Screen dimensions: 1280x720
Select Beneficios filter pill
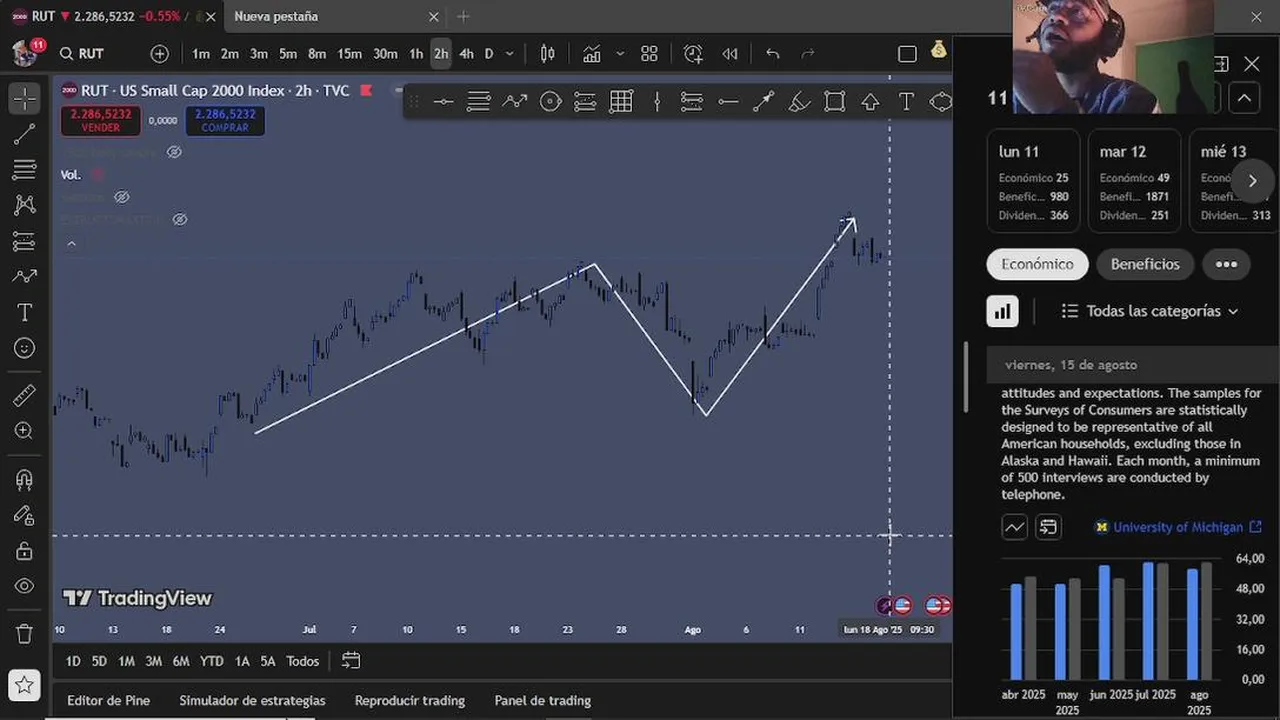(1145, 264)
